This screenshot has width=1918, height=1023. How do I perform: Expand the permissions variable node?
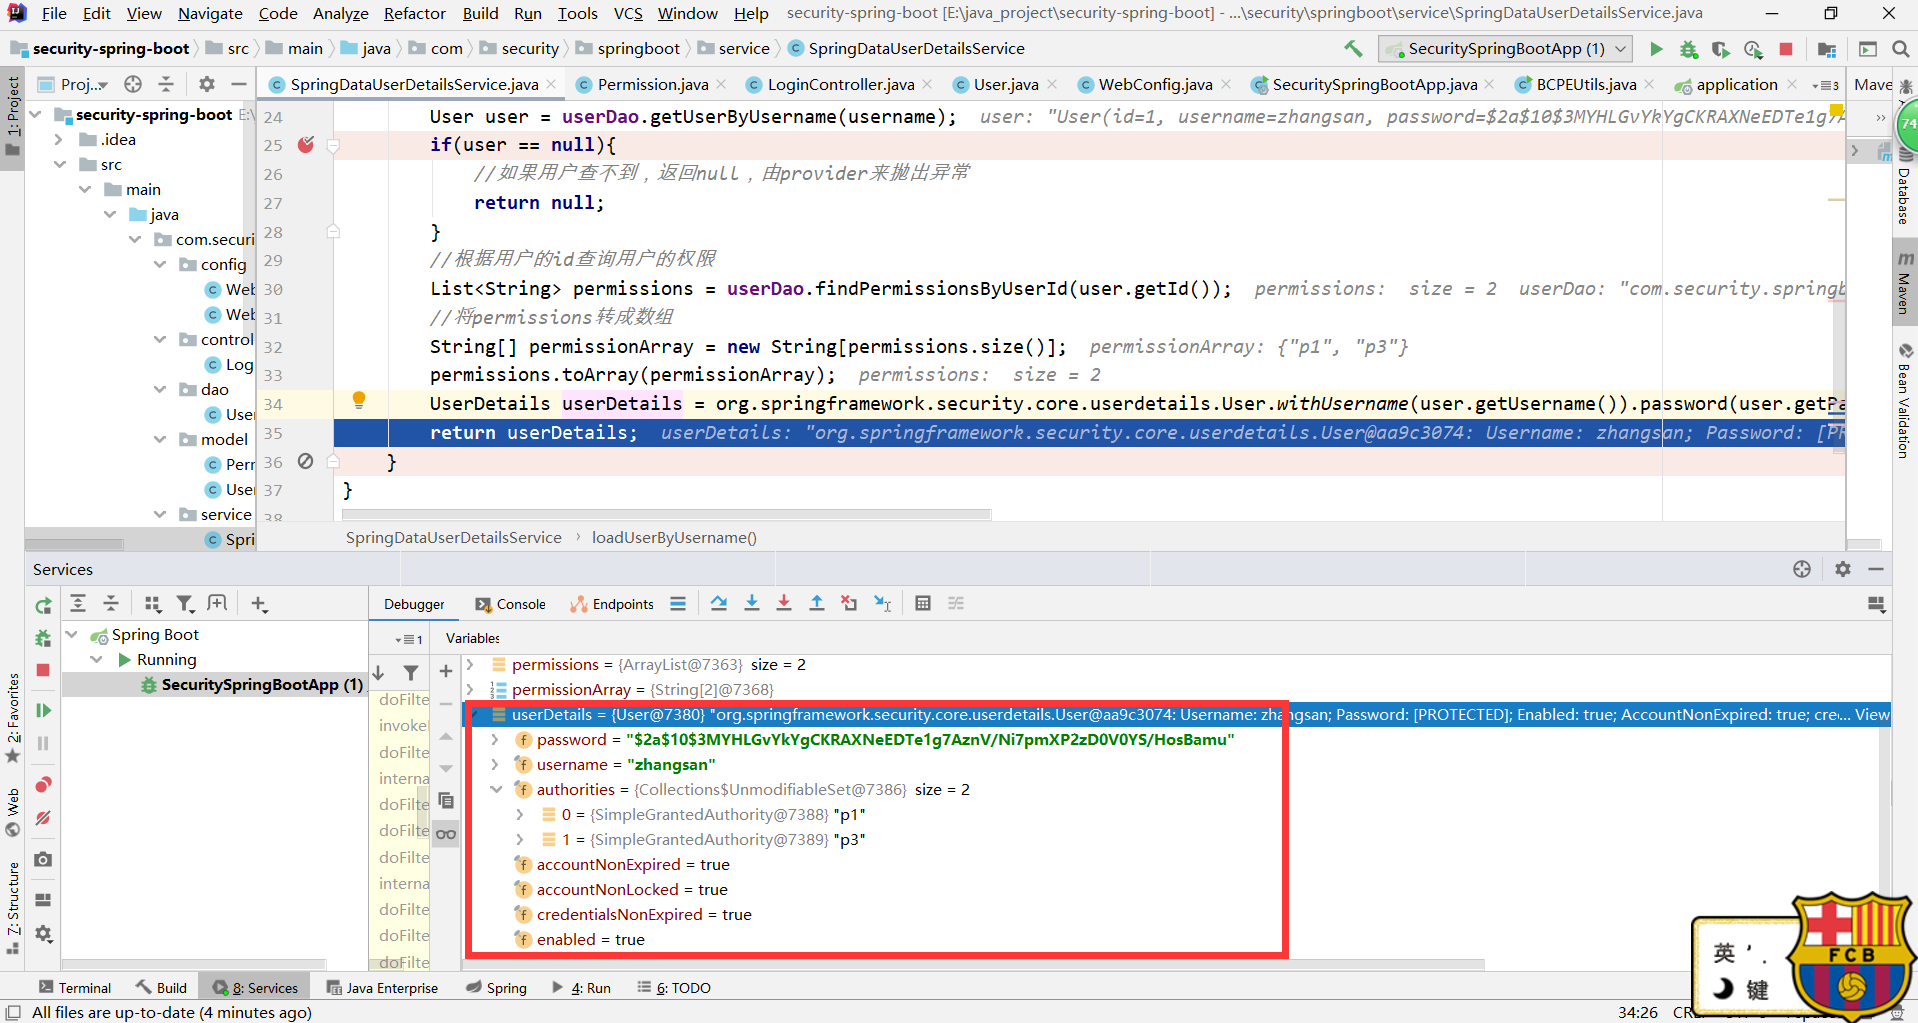[470, 664]
